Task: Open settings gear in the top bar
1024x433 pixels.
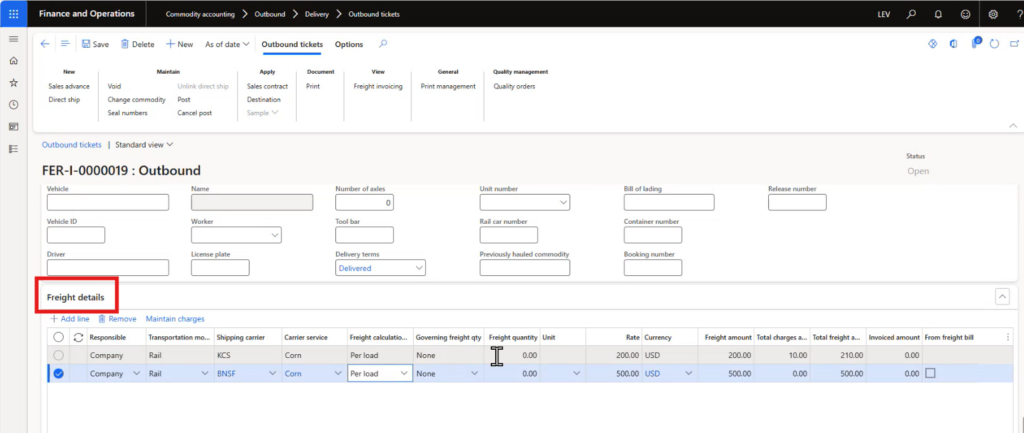Action: (993, 14)
